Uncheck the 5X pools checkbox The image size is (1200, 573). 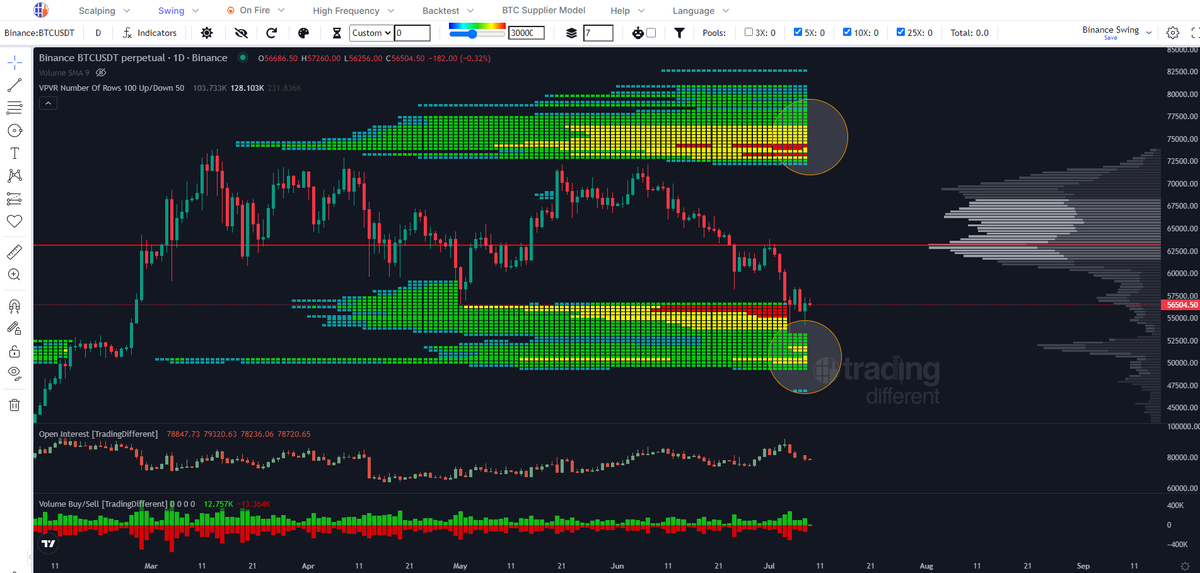(798, 32)
